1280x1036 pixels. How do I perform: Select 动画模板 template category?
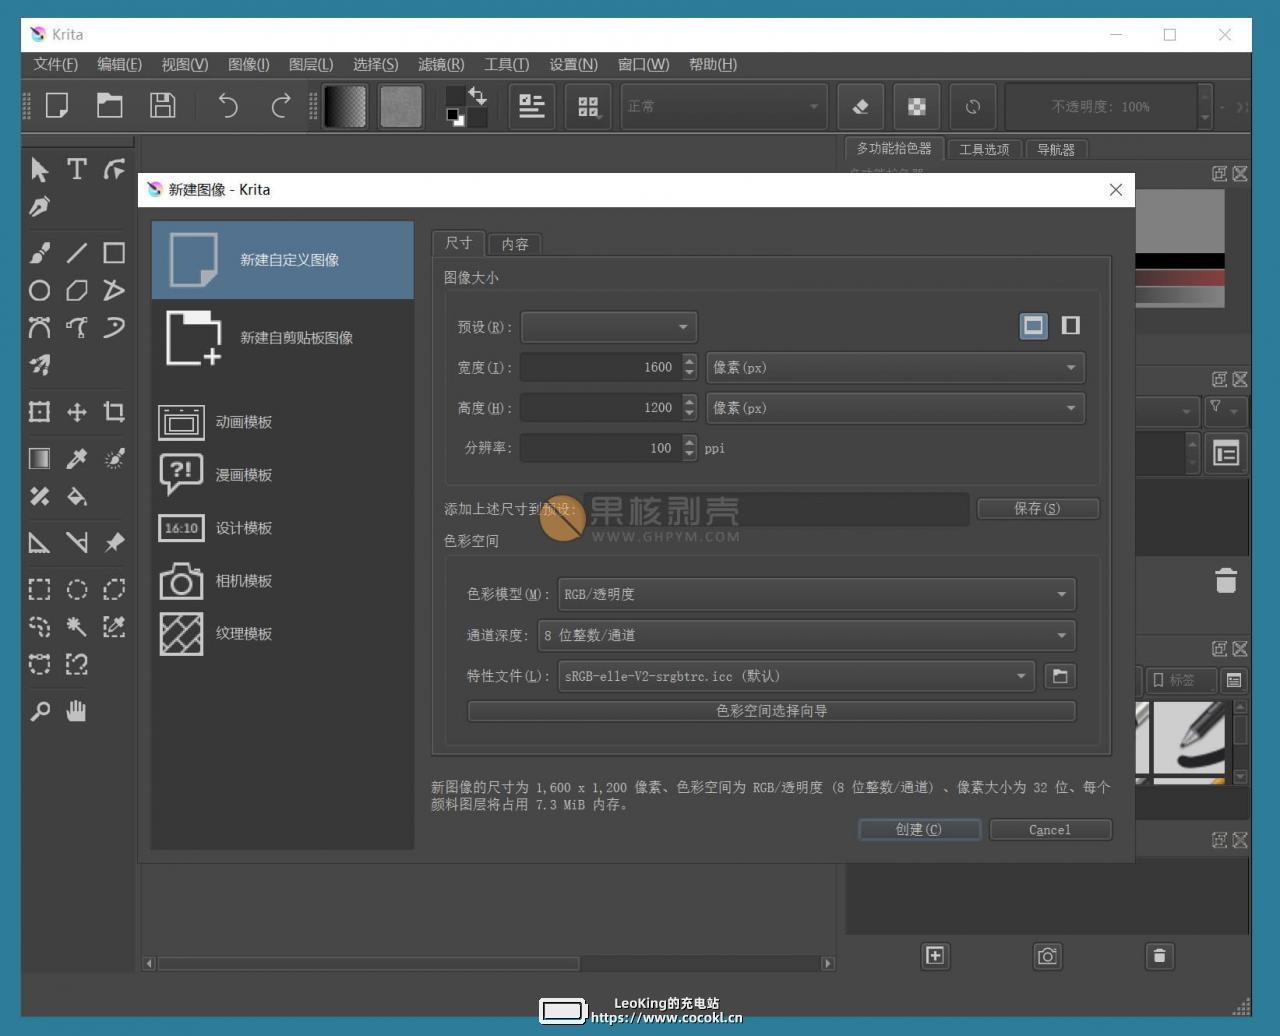click(x=282, y=422)
